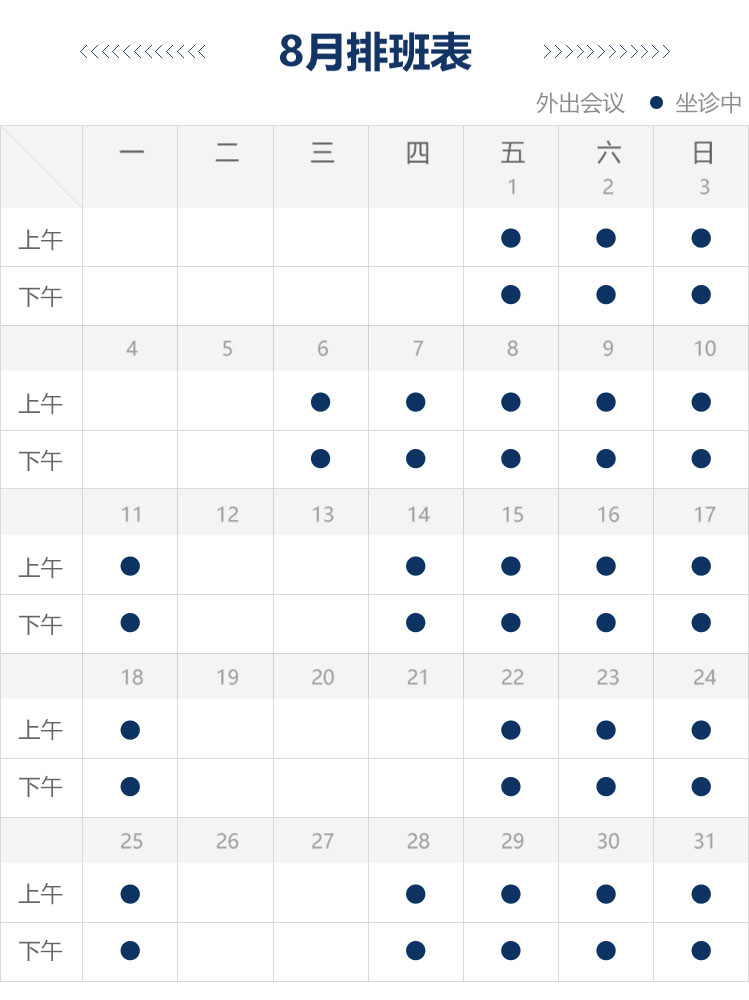Click the empty morning cell for Tuesday the 12th
Image resolution: width=749 pixels, height=1000 pixels.
coord(225,565)
